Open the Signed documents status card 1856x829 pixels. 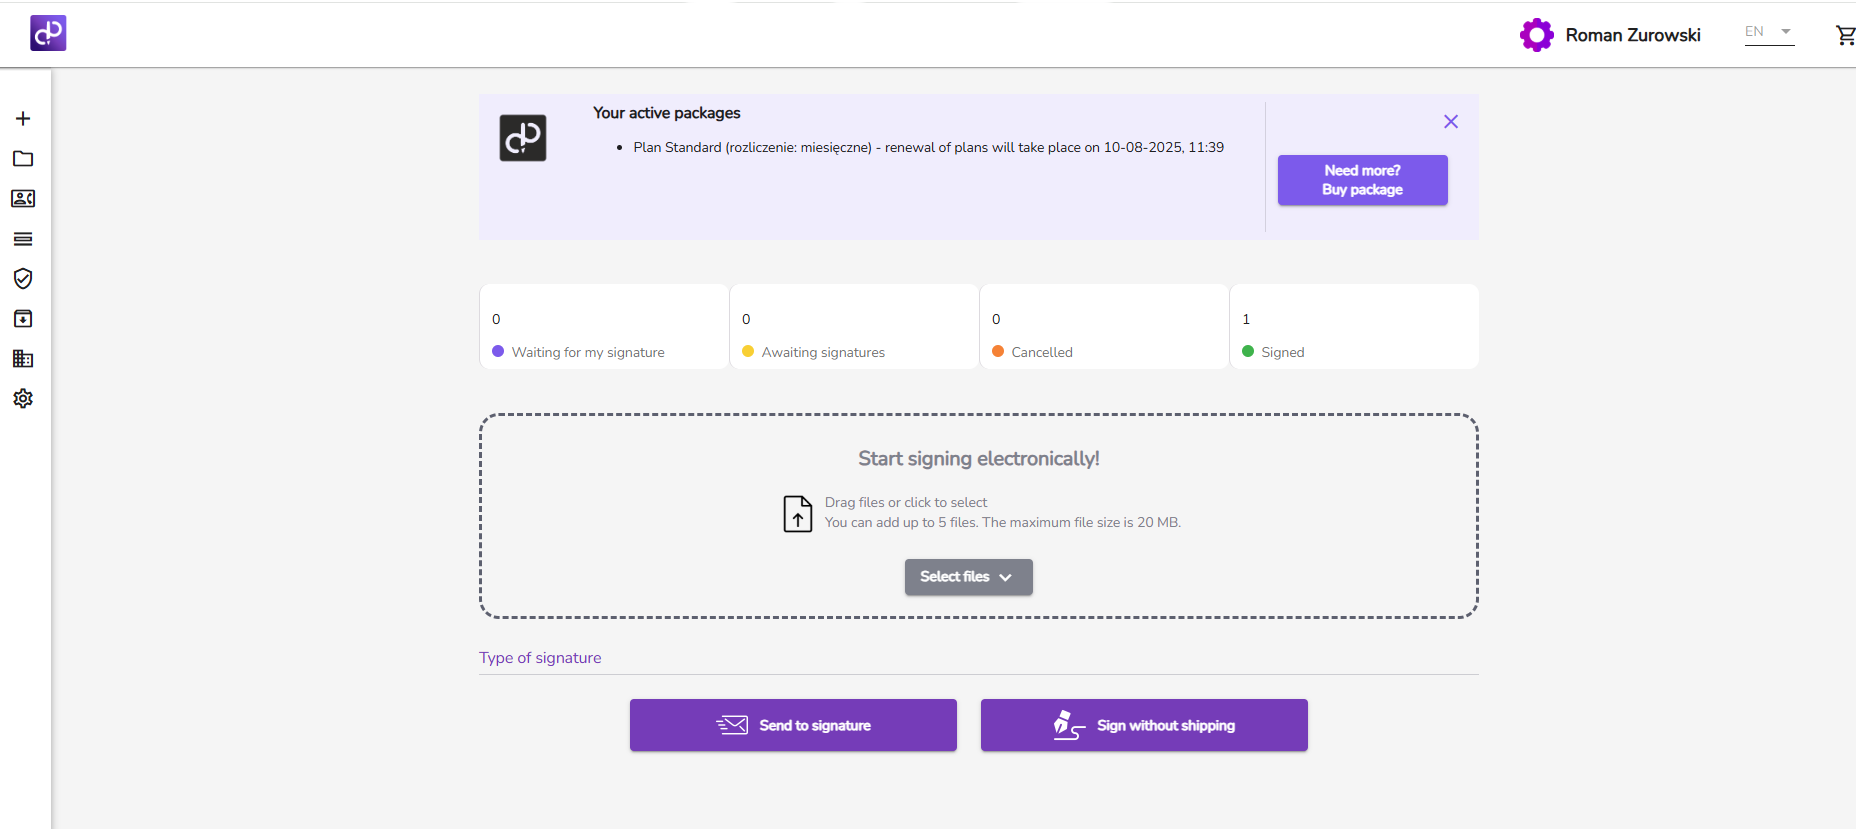click(1353, 327)
